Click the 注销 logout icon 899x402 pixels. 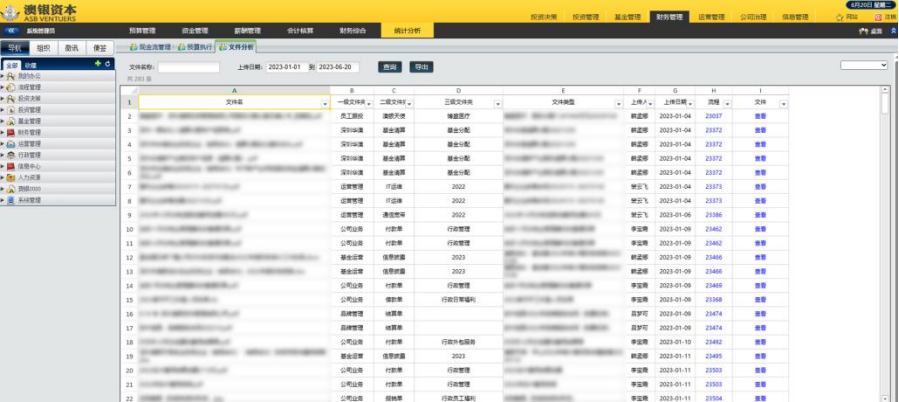[x=878, y=17]
